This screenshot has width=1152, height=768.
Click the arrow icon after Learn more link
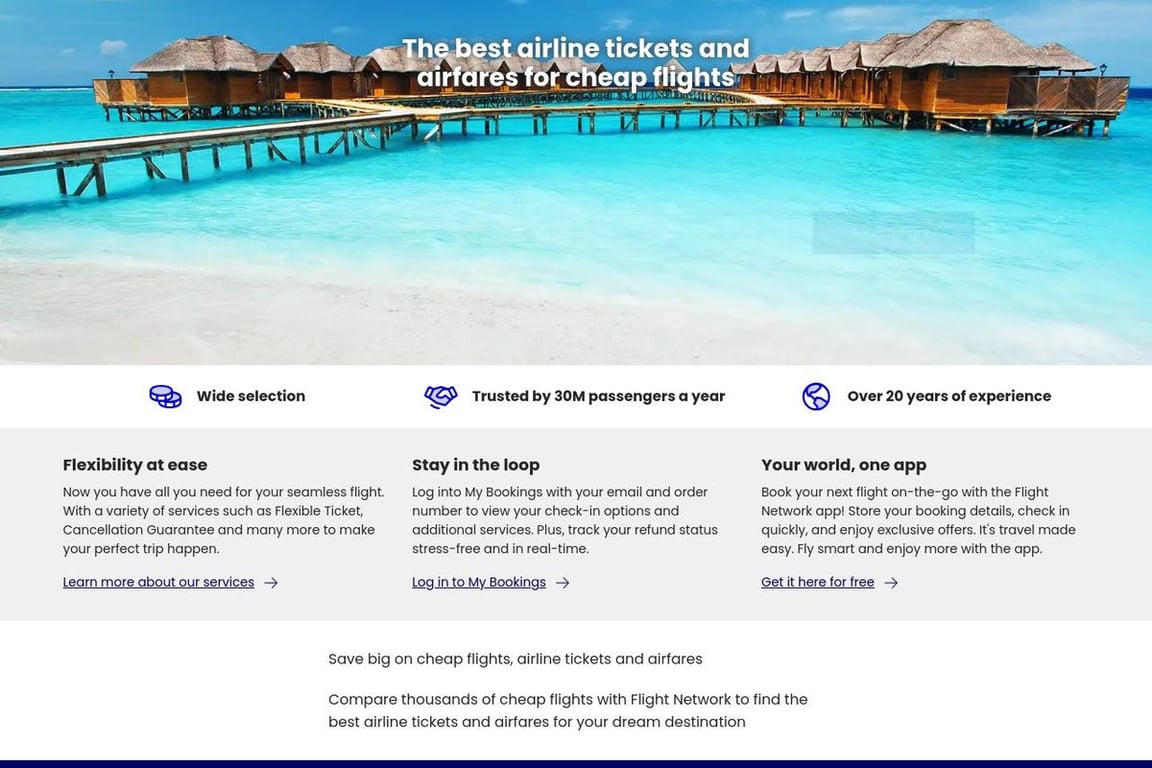272,582
